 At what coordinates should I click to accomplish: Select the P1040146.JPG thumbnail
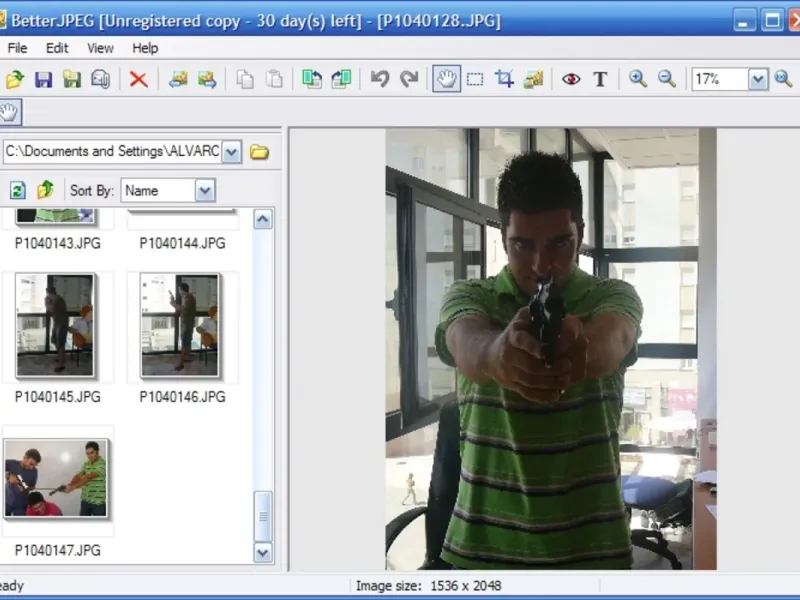coord(180,325)
